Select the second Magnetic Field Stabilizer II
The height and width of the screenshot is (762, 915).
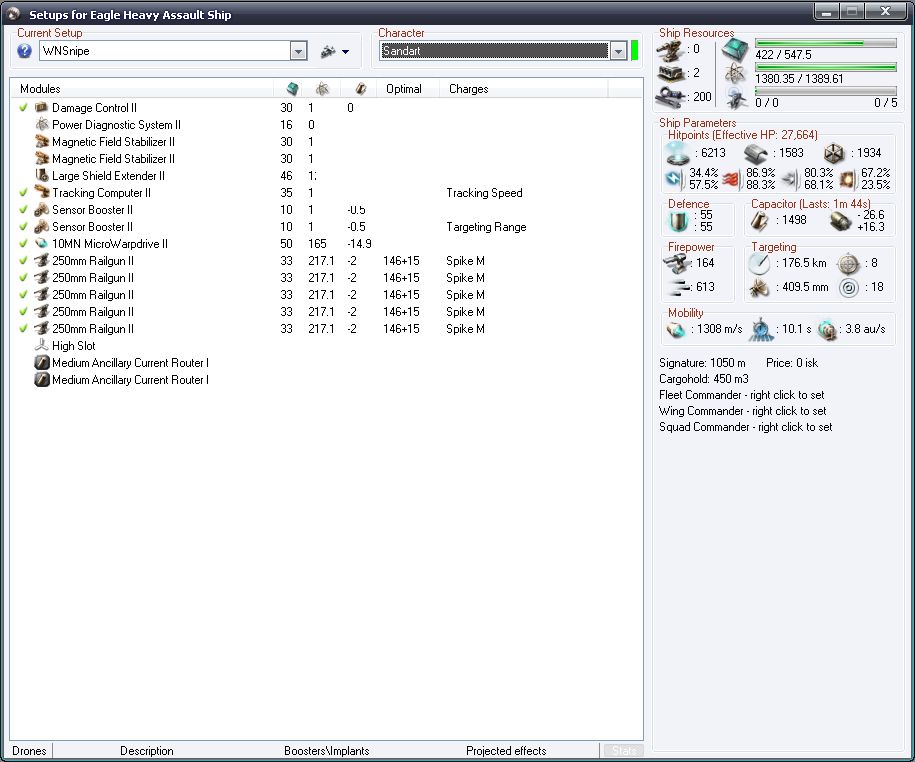(113, 159)
